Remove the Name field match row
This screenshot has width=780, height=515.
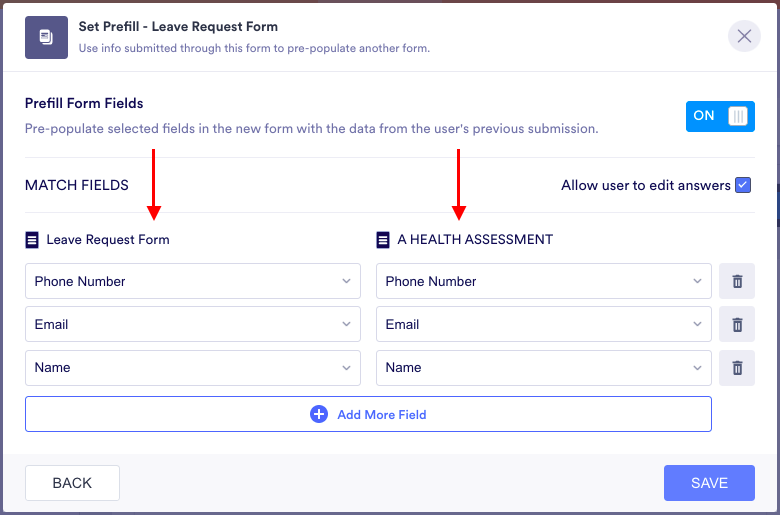737,368
